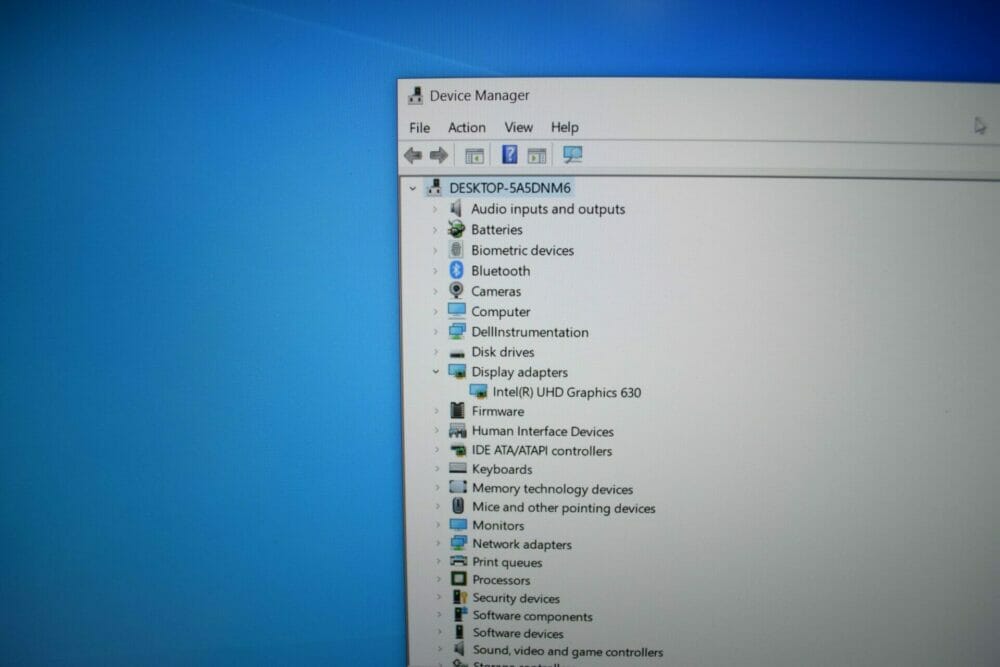Click the printer icon for Print queues

[459, 561]
